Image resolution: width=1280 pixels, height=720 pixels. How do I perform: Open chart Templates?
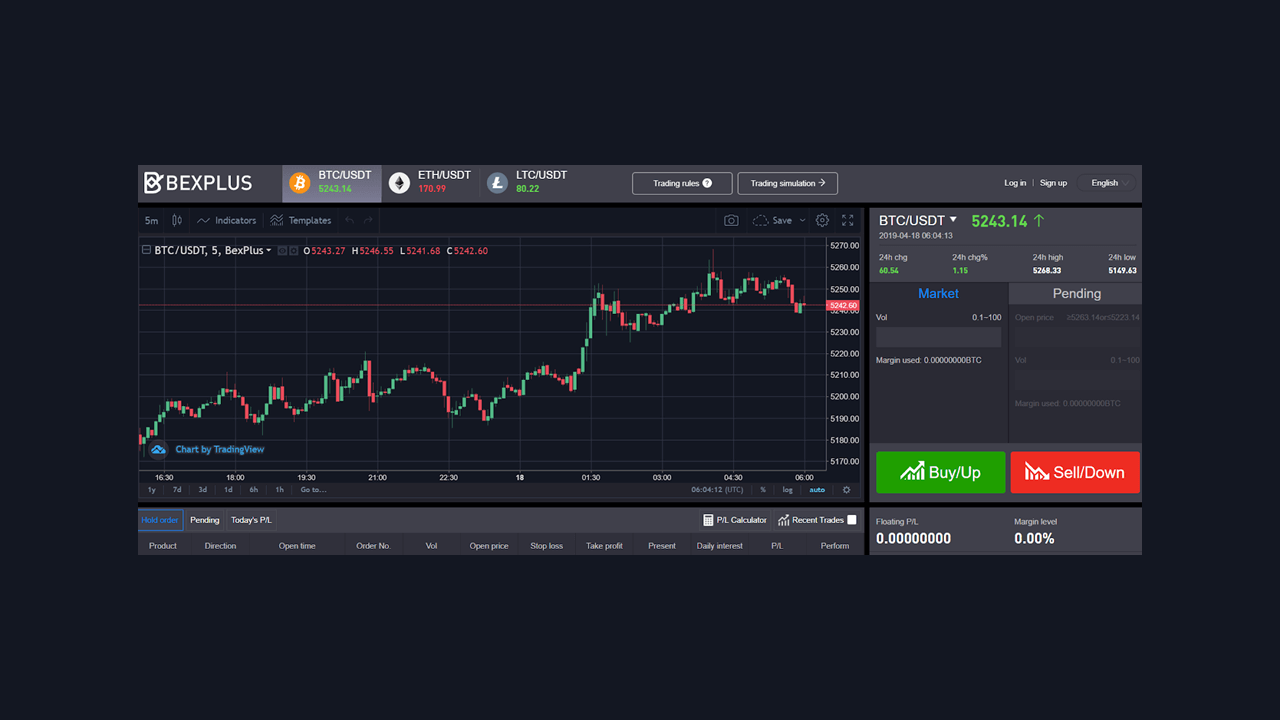coord(301,220)
